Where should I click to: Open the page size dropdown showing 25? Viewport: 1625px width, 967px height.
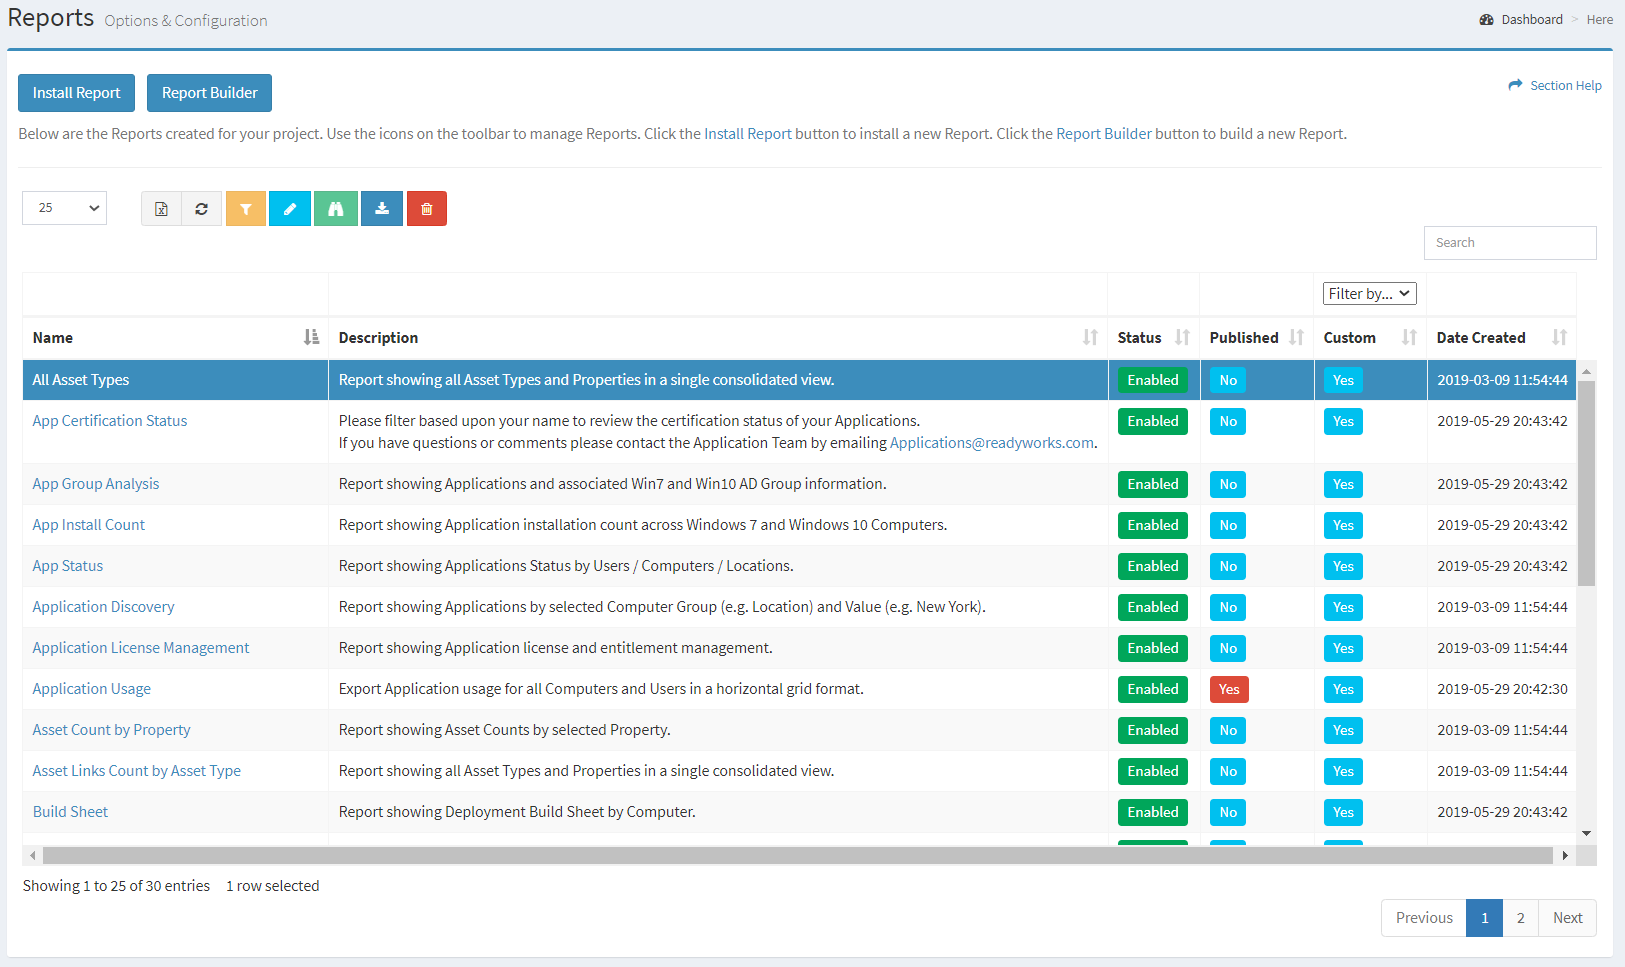[64, 208]
